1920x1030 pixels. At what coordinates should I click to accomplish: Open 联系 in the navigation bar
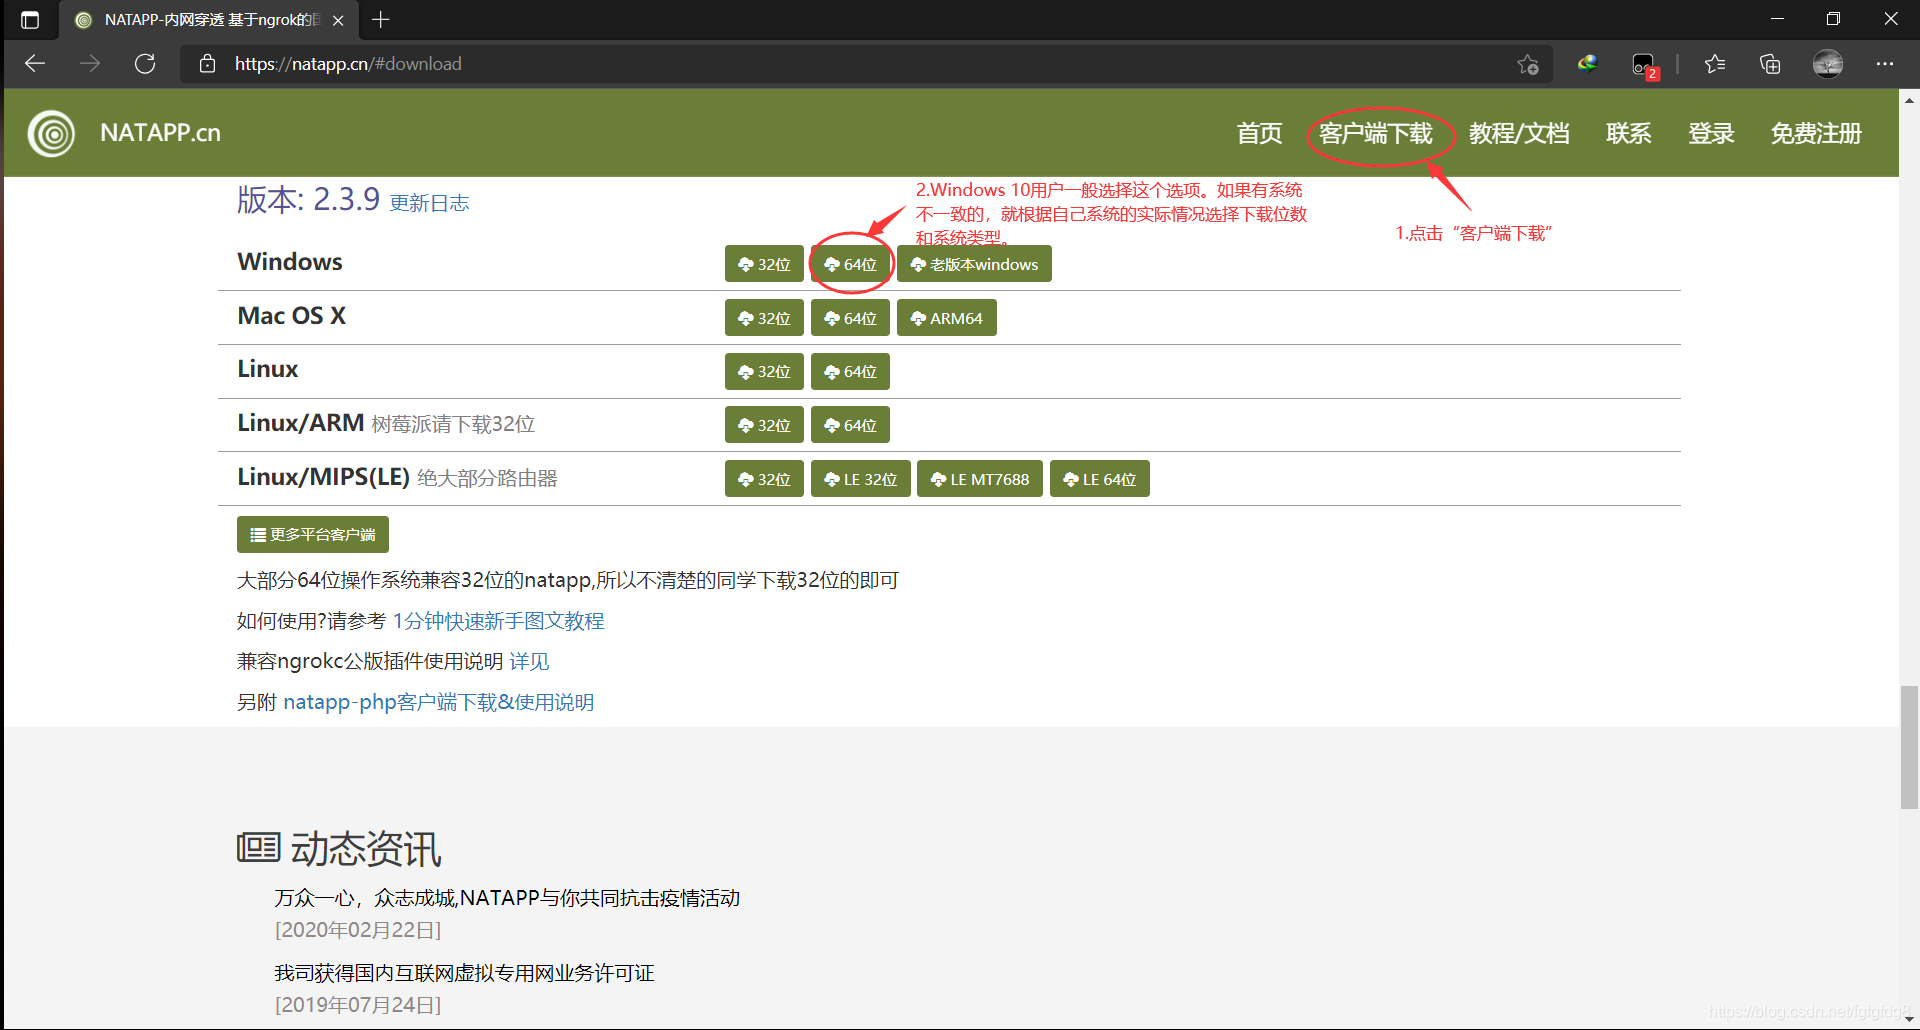point(1628,133)
